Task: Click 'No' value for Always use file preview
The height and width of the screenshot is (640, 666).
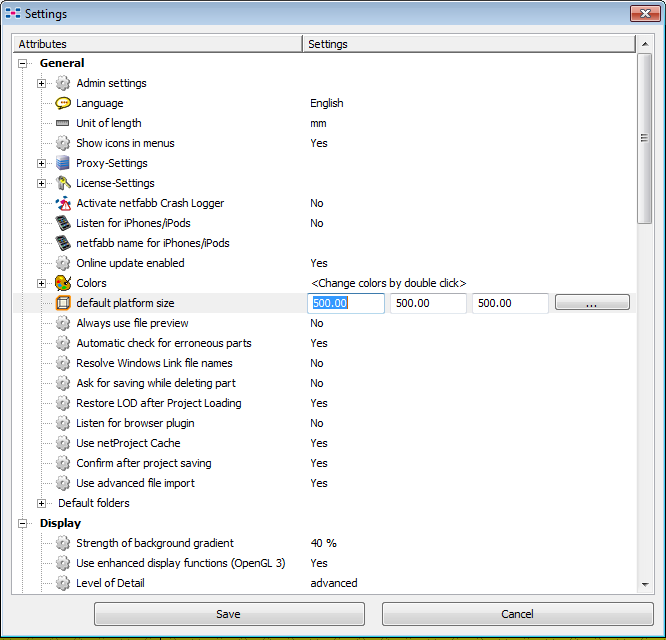Action: click(316, 323)
